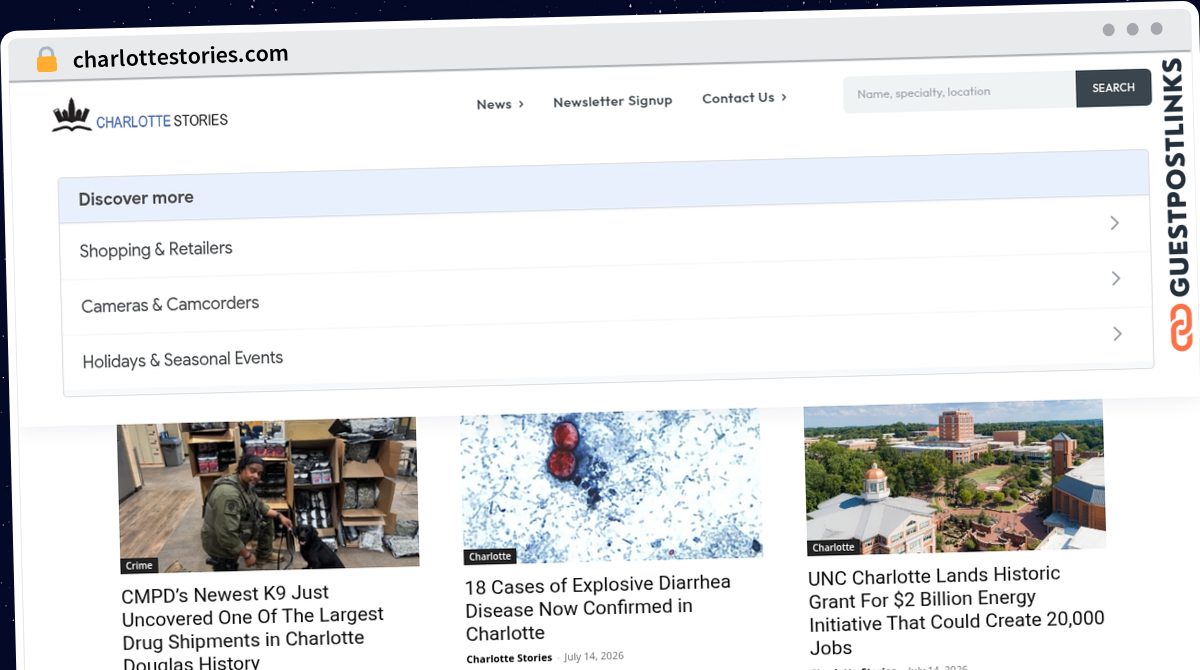1200x670 pixels.
Task: Open the Contact Us menu
Action: 738,98
